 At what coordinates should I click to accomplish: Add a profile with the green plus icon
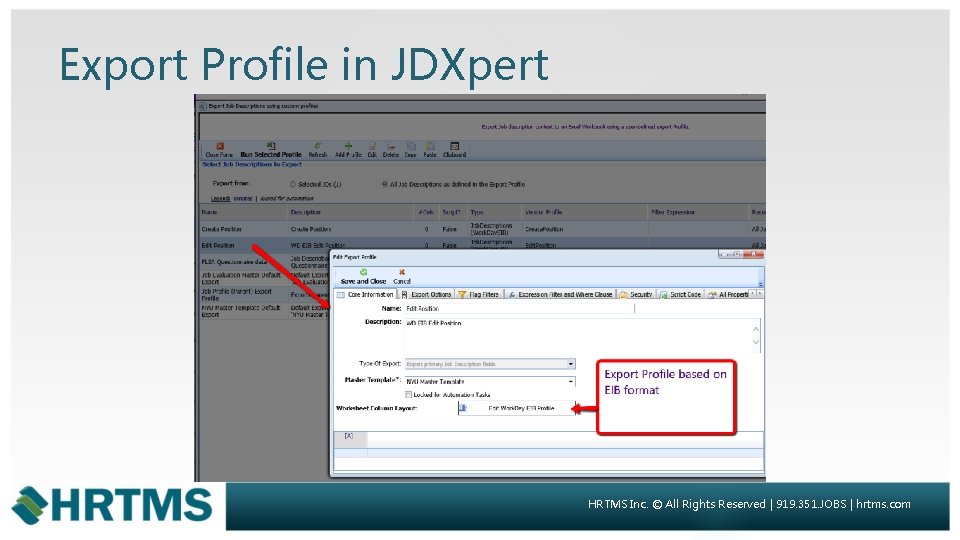(348, 151)
